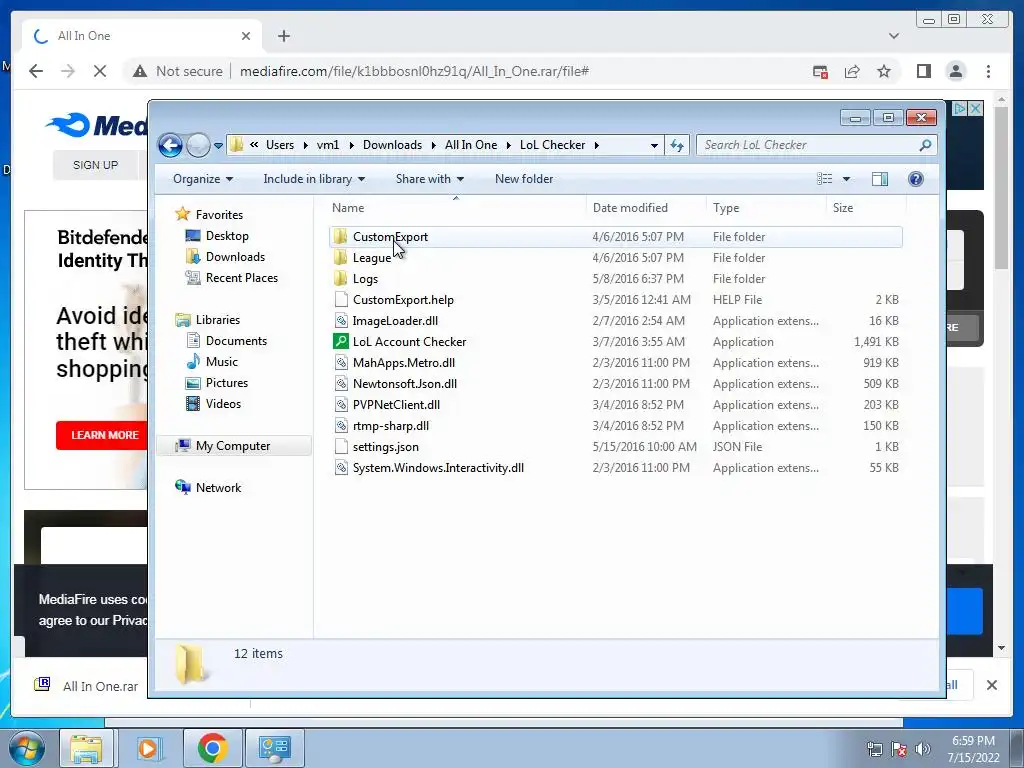Image resolution: width=1024 pixels, height=768 pixels.
Task: Click Users in the address breadcrumb
Action: click(x=280, y=145)
